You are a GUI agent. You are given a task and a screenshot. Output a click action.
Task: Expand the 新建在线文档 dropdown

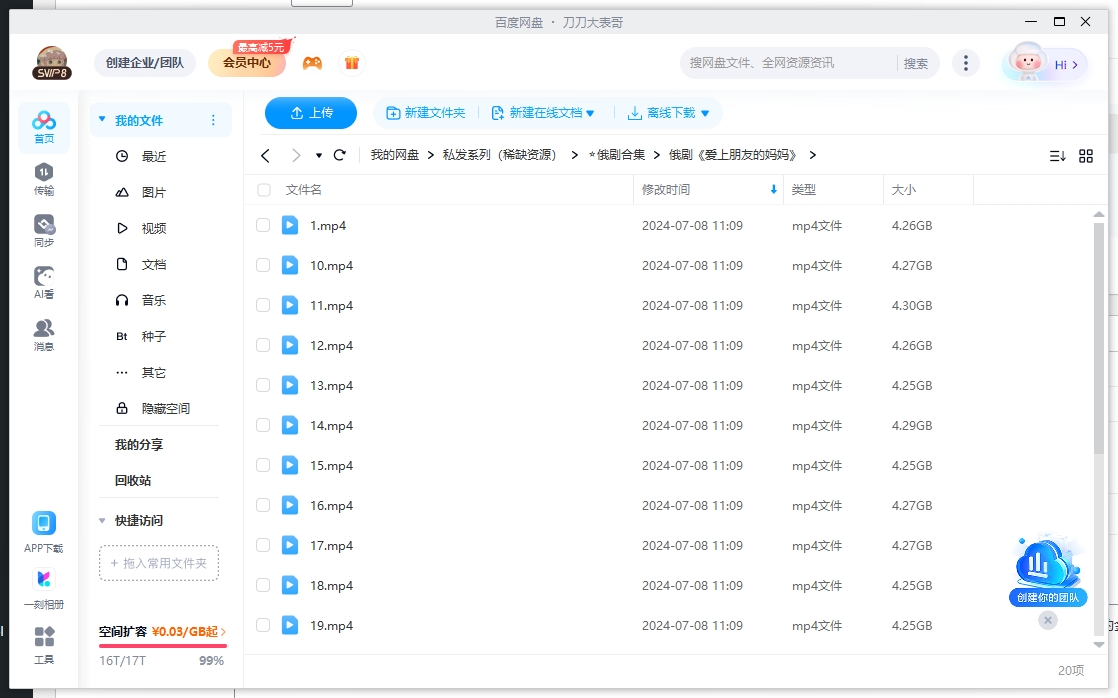pos(545,113)
